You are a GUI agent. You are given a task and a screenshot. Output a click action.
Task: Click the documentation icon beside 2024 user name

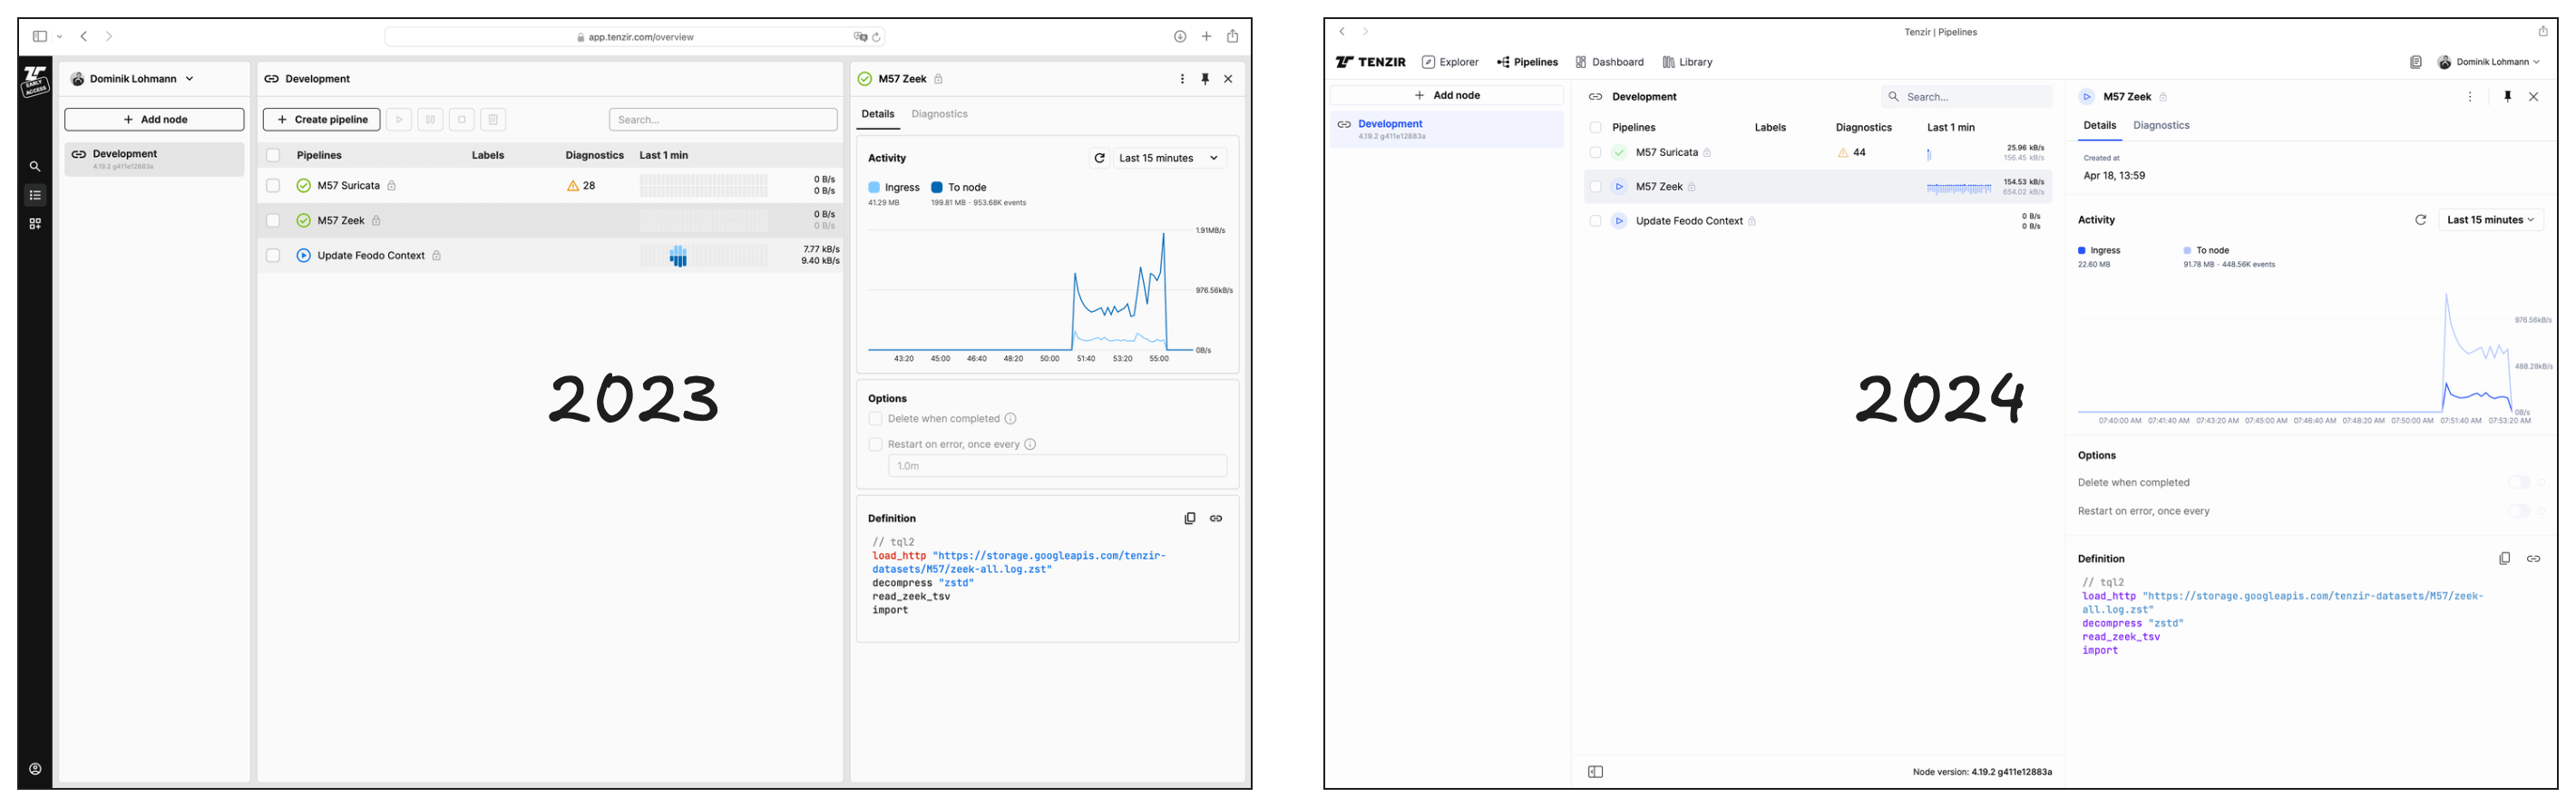[x=2416, y=62]
